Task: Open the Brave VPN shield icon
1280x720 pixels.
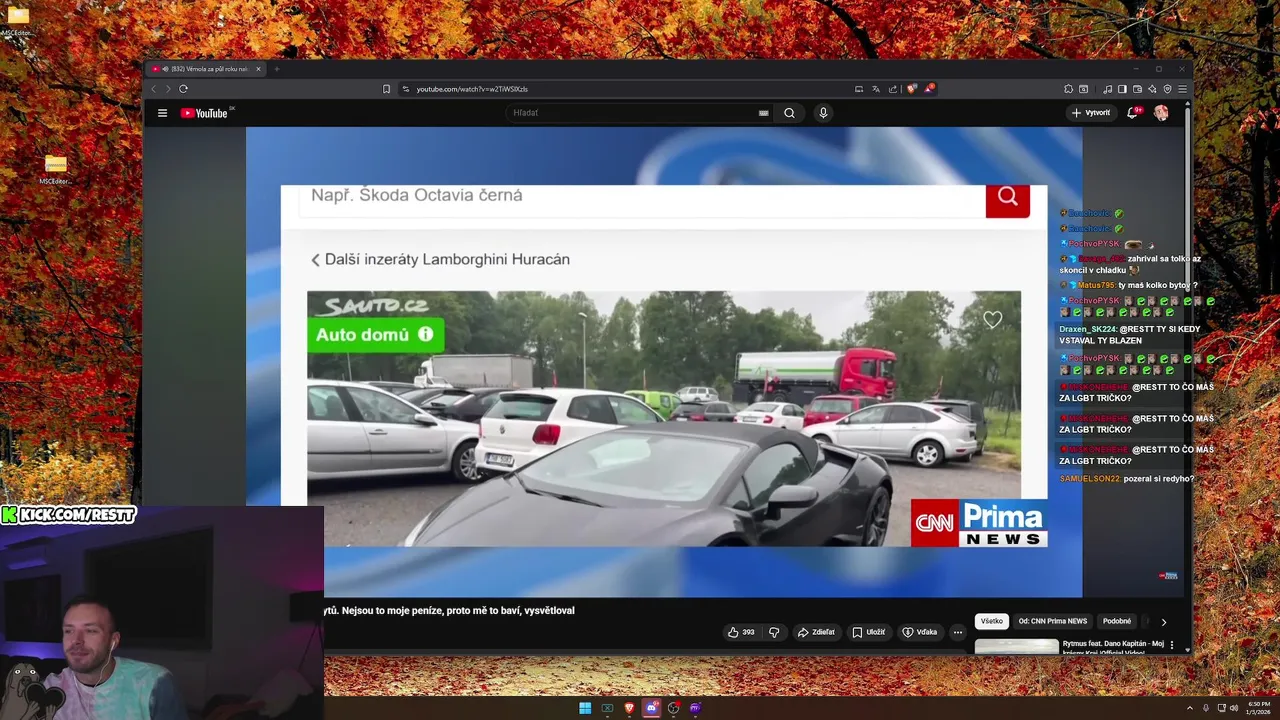Action: click(1167, 89)
